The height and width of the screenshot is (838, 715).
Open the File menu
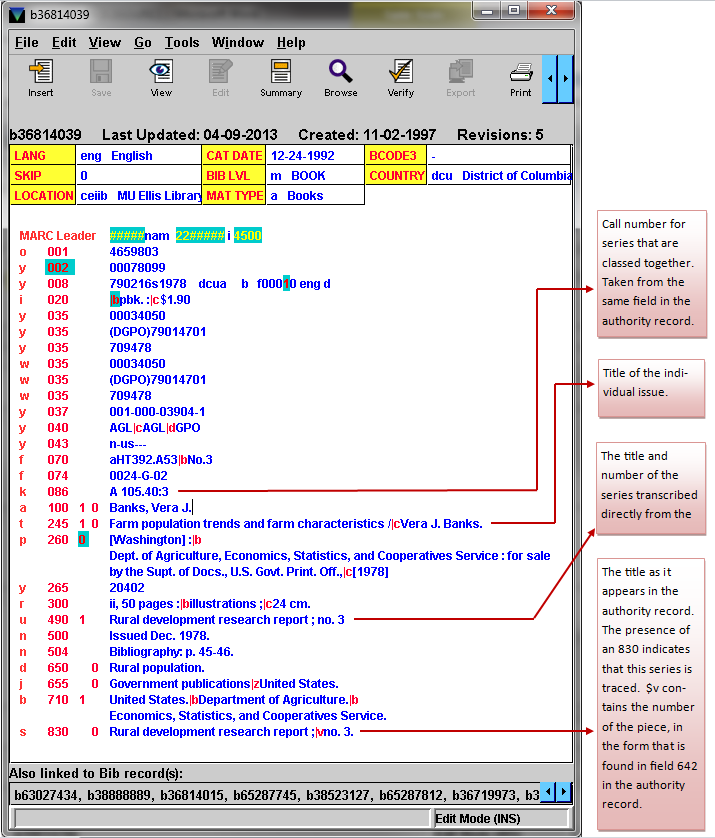pos(27,43)
